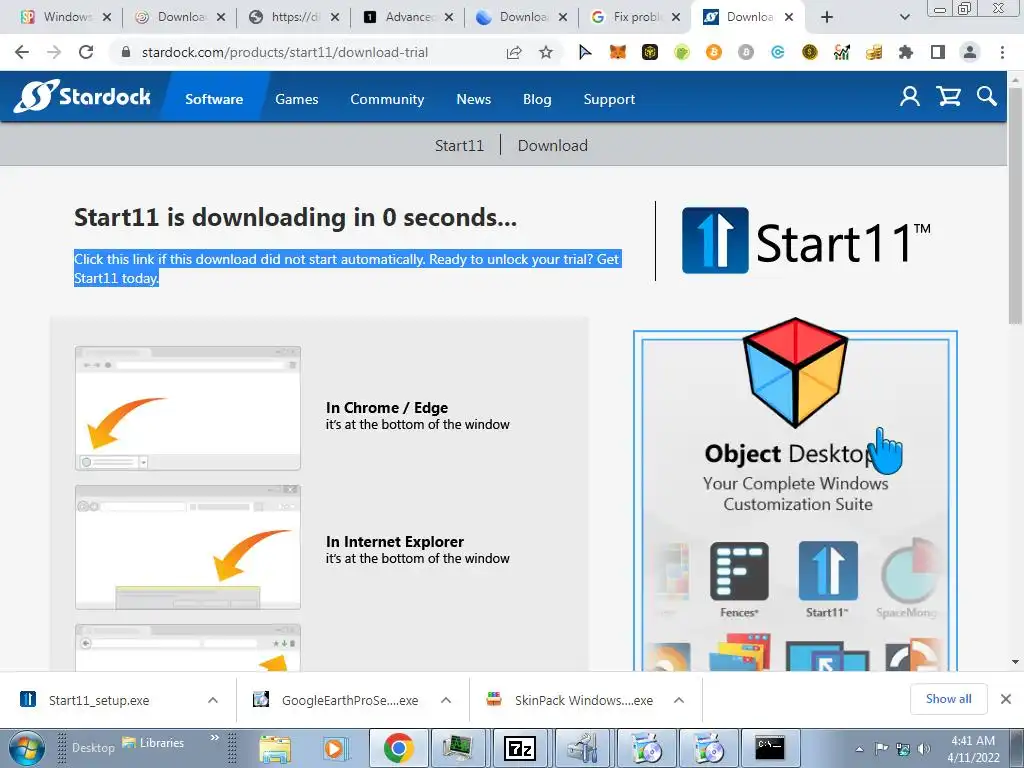
Task: Open a new browser tab
Action: point(826,17)
